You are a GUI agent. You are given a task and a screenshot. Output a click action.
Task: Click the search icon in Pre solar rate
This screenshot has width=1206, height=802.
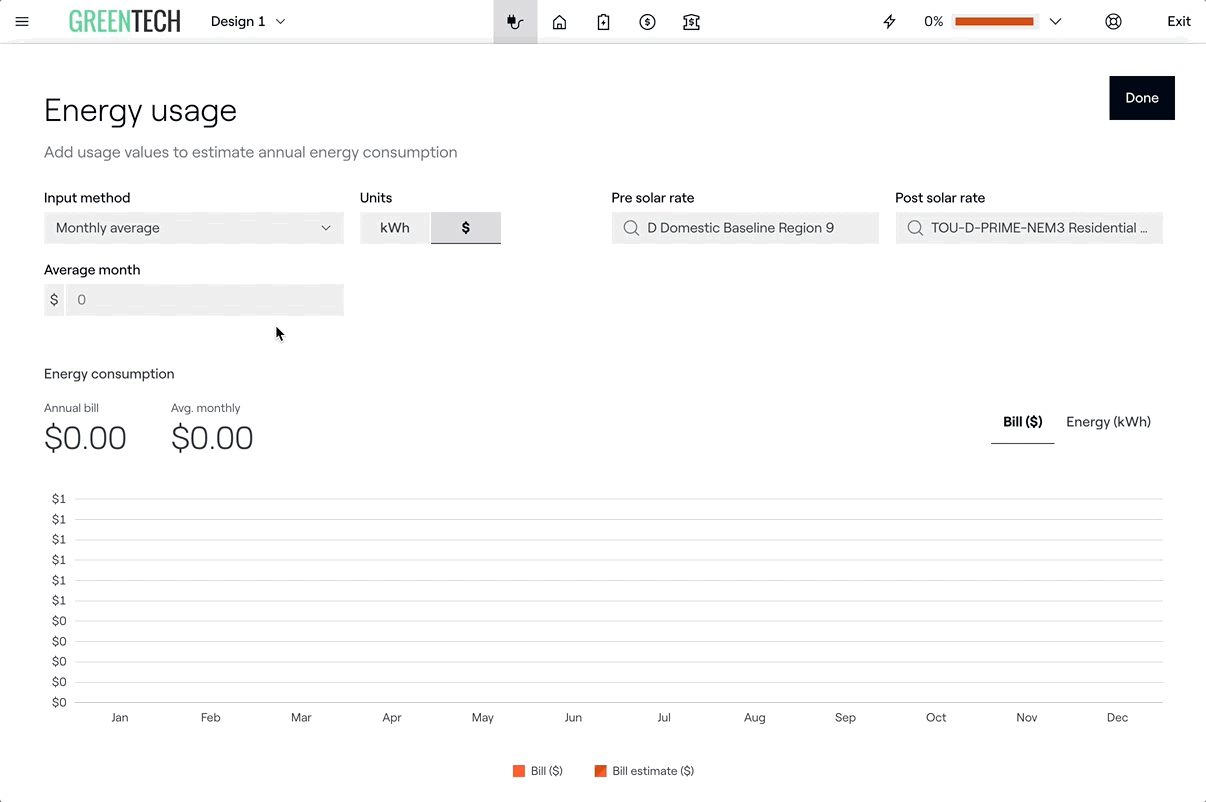631,228
